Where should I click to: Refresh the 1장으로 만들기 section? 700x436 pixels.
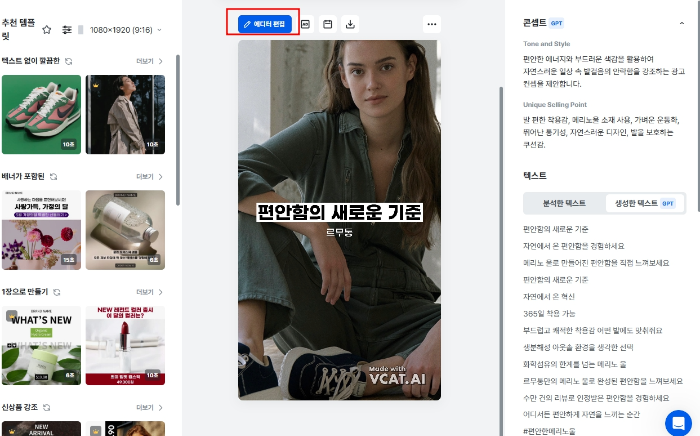click(57, 292)
